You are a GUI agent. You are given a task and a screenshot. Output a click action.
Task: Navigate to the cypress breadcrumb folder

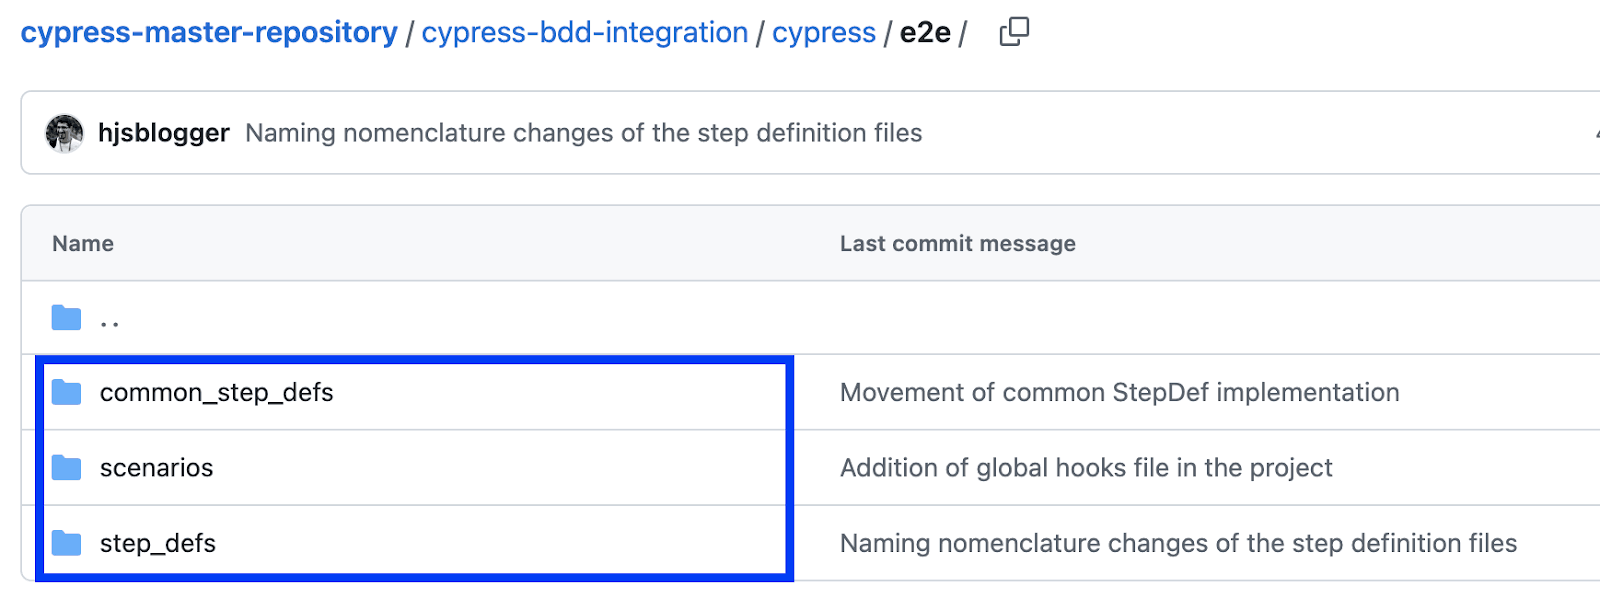(x=823, y=32)
